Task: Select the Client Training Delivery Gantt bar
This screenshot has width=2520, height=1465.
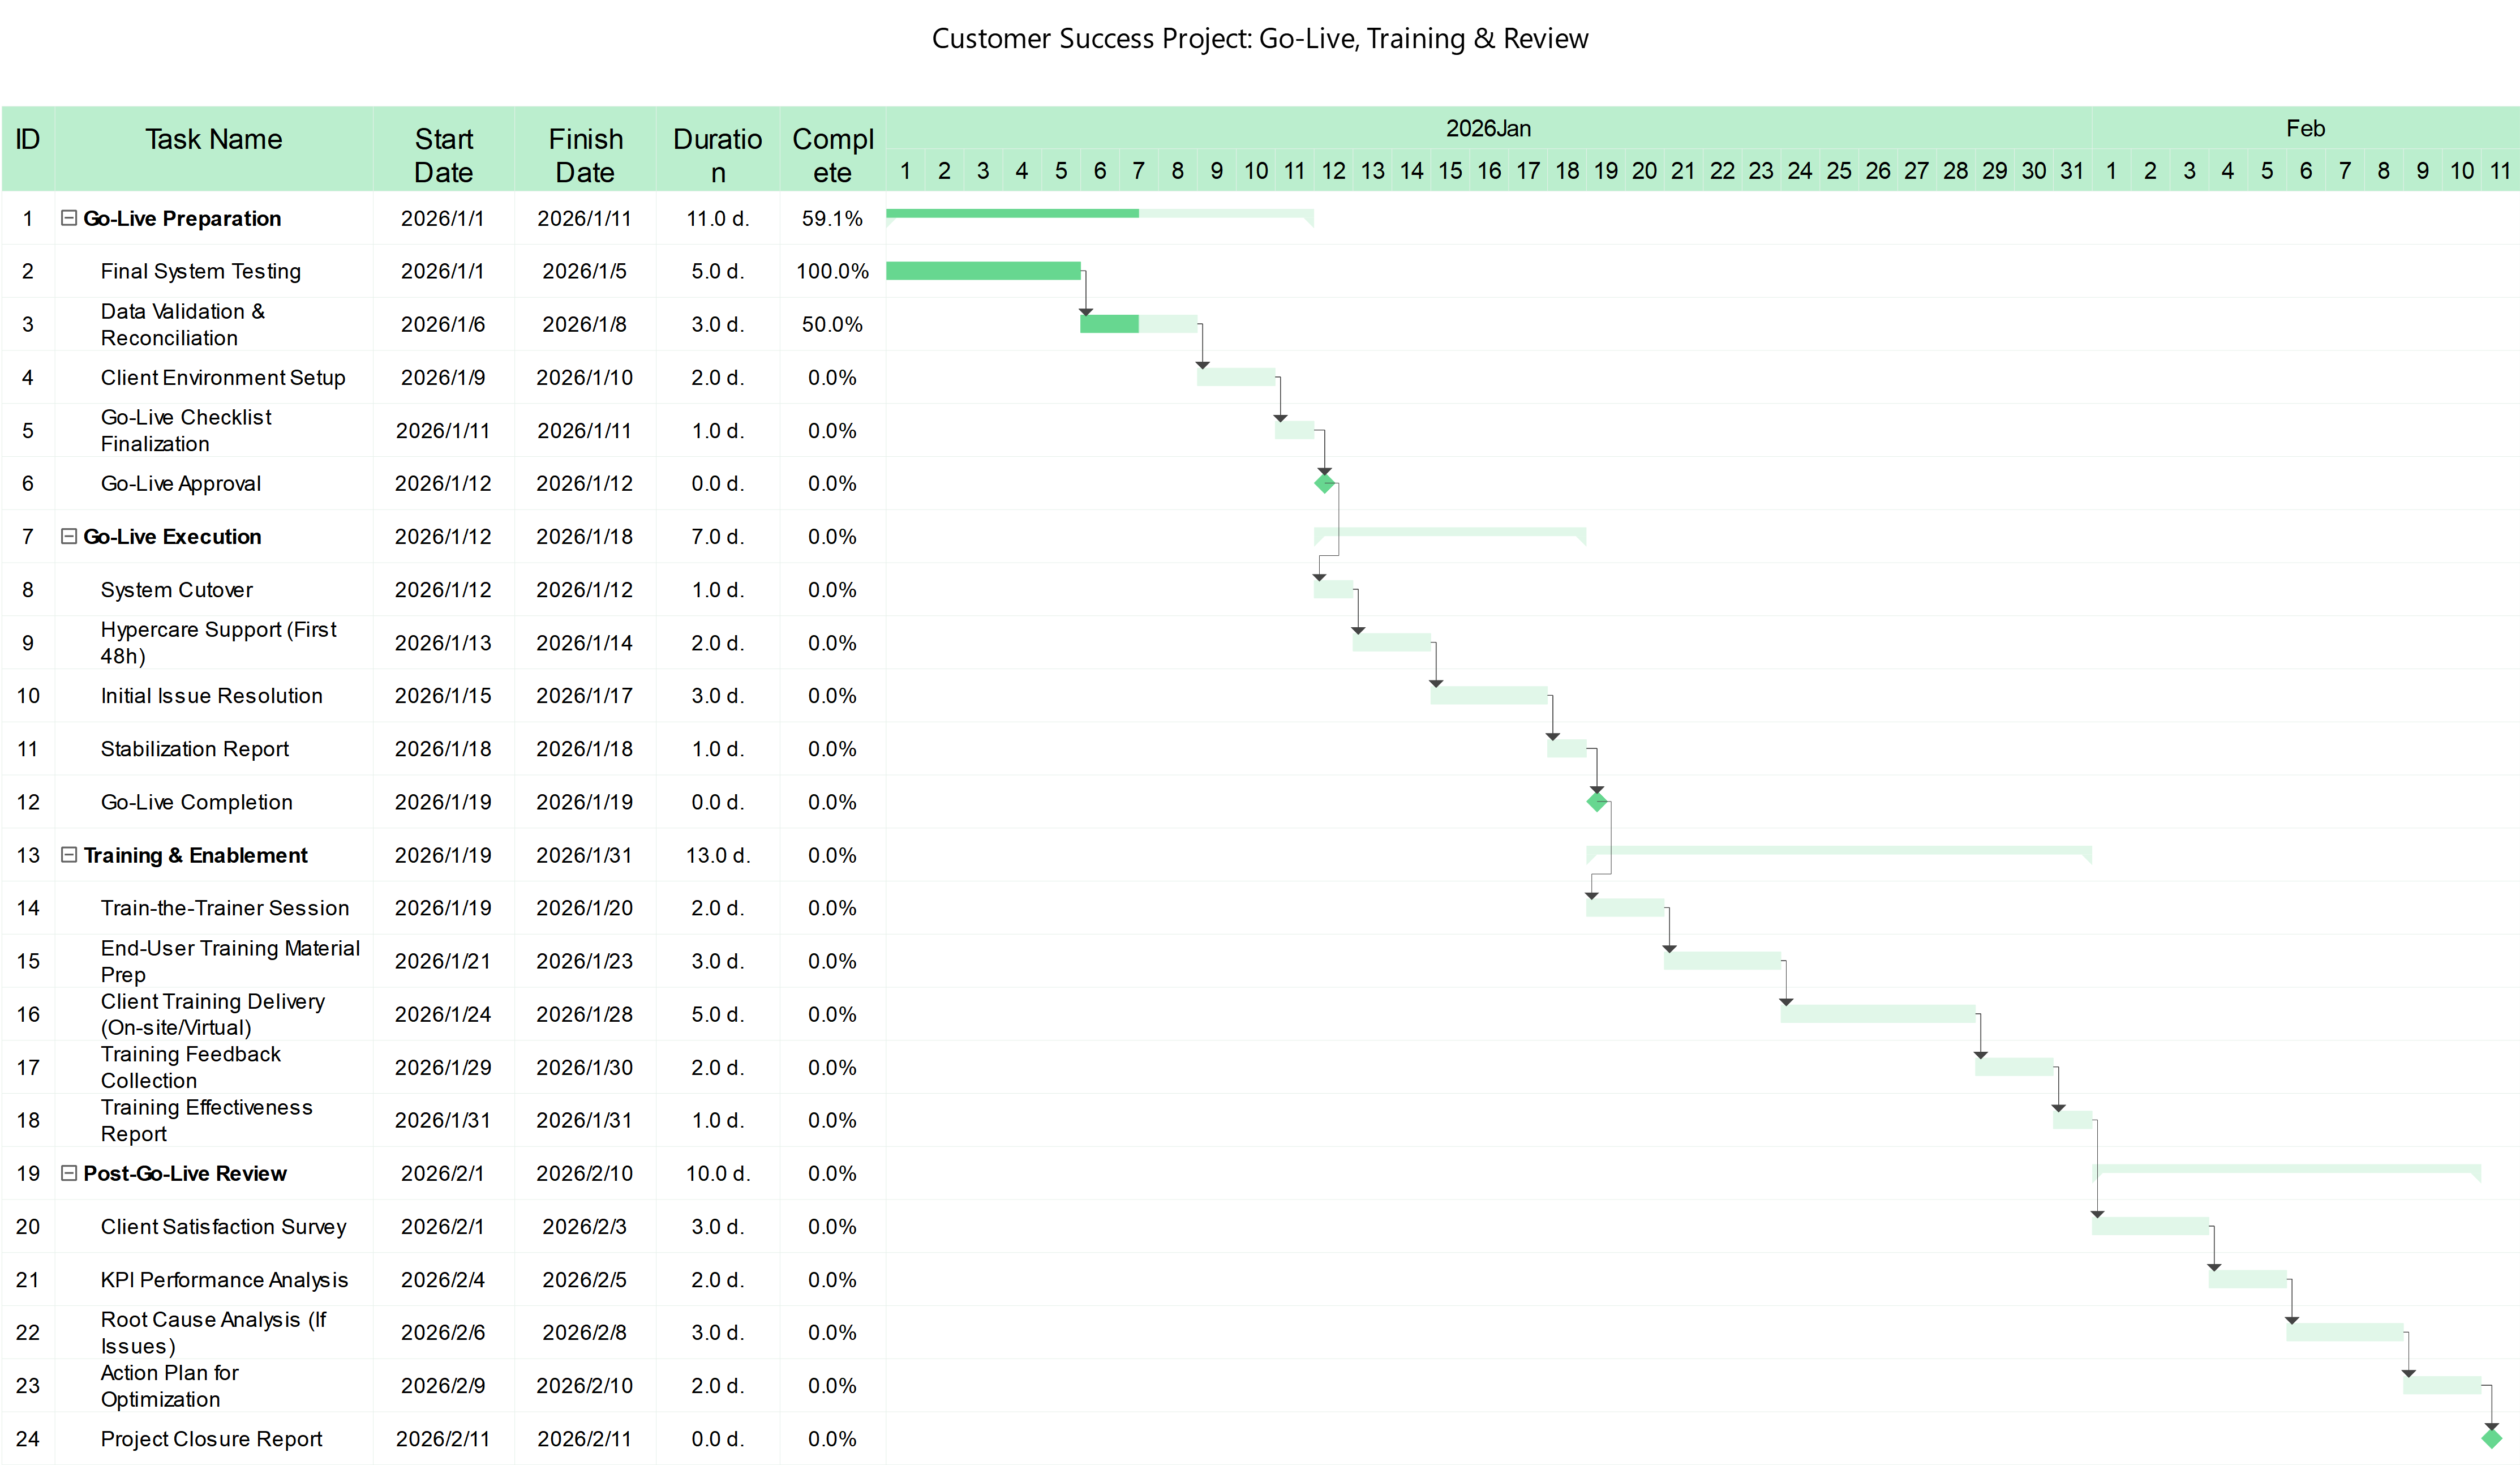Action: click(1878, 1014)
